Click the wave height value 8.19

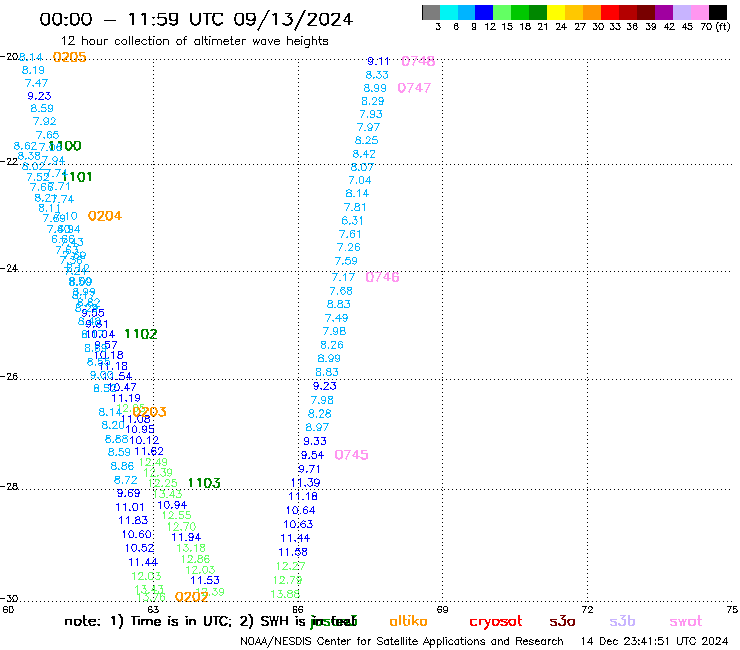tap(33, 70)
